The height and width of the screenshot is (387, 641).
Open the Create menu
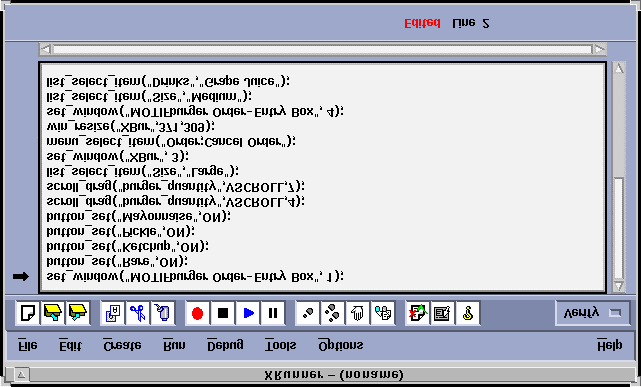tap(122, 345)
